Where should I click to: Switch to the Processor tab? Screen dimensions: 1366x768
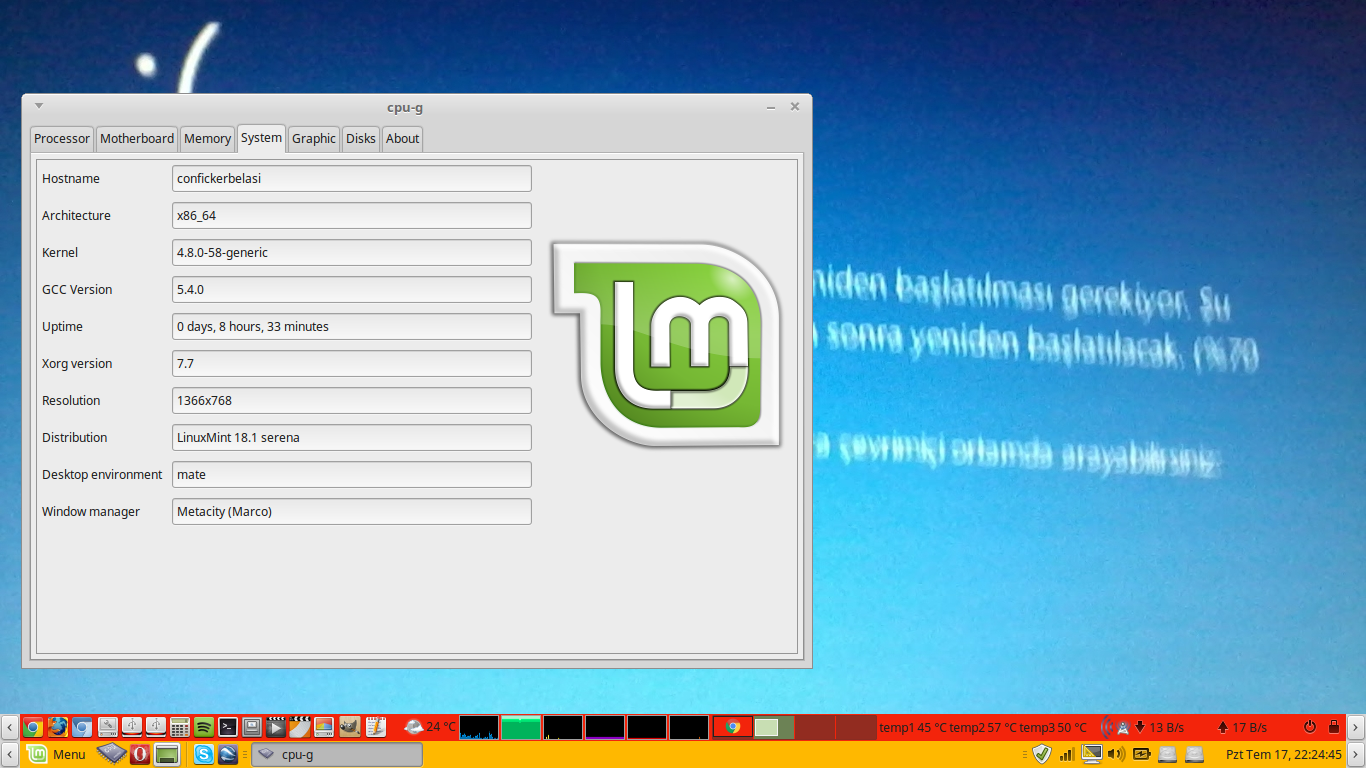coord(62,138)
